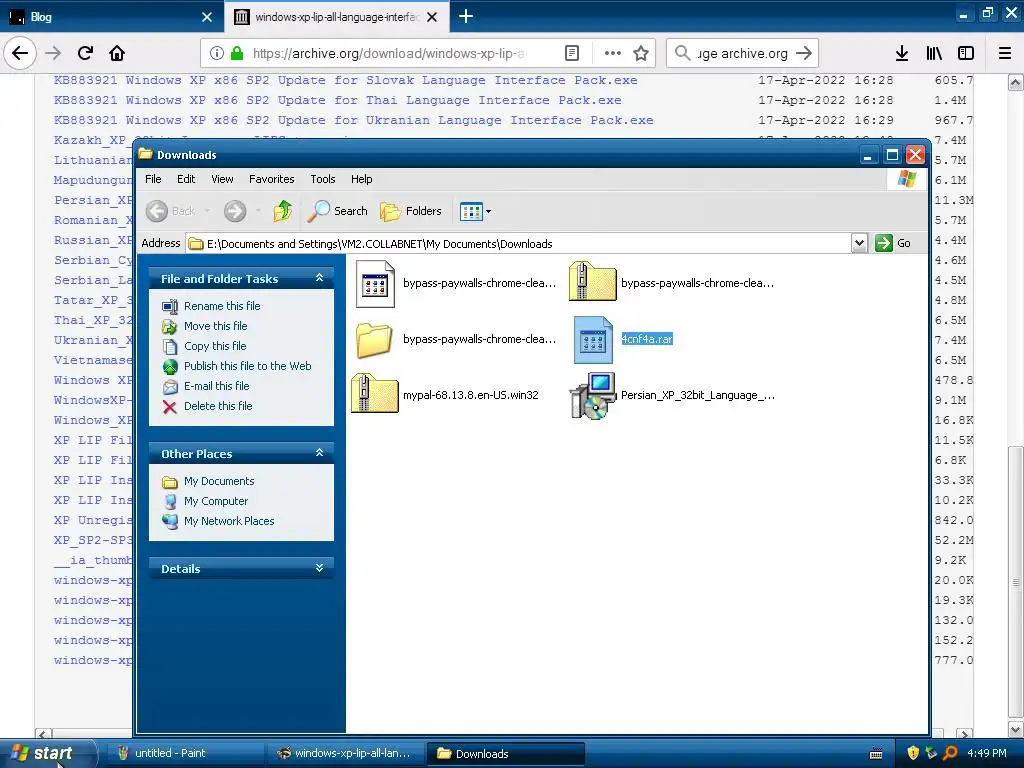
Task: Click the search go arrow in search box
Action: pyautogui.click(x=805, y=53)
